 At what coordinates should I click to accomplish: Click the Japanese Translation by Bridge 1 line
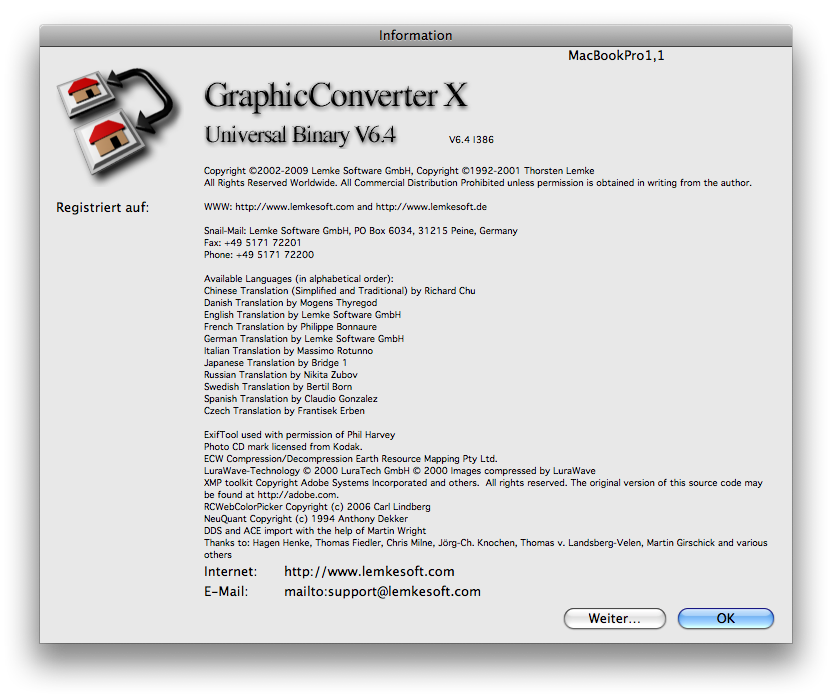point(275,363)
